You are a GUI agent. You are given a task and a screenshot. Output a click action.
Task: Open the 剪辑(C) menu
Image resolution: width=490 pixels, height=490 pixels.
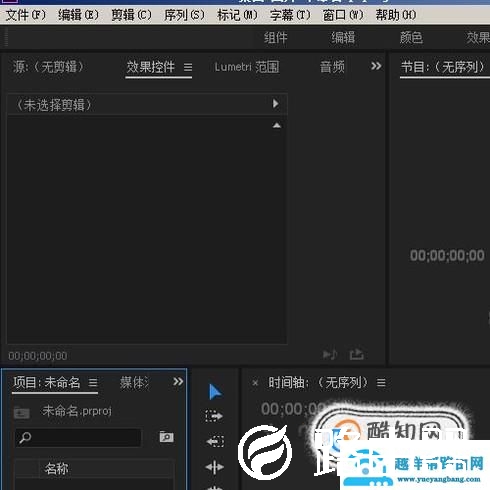pos(131,15)
